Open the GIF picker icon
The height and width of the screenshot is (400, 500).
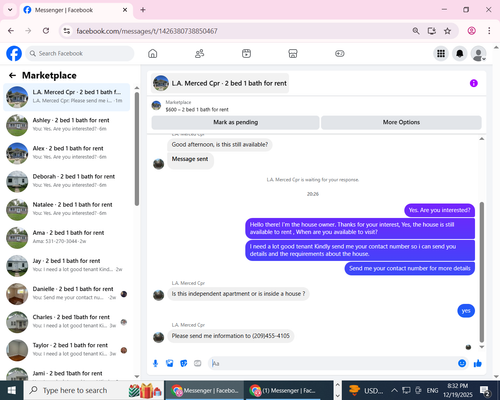click(x=198, y=363)
